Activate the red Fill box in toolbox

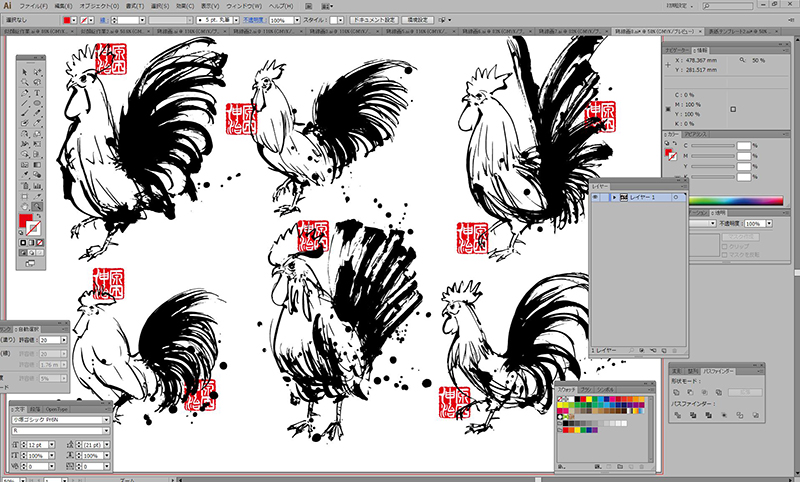coord(24,220)
